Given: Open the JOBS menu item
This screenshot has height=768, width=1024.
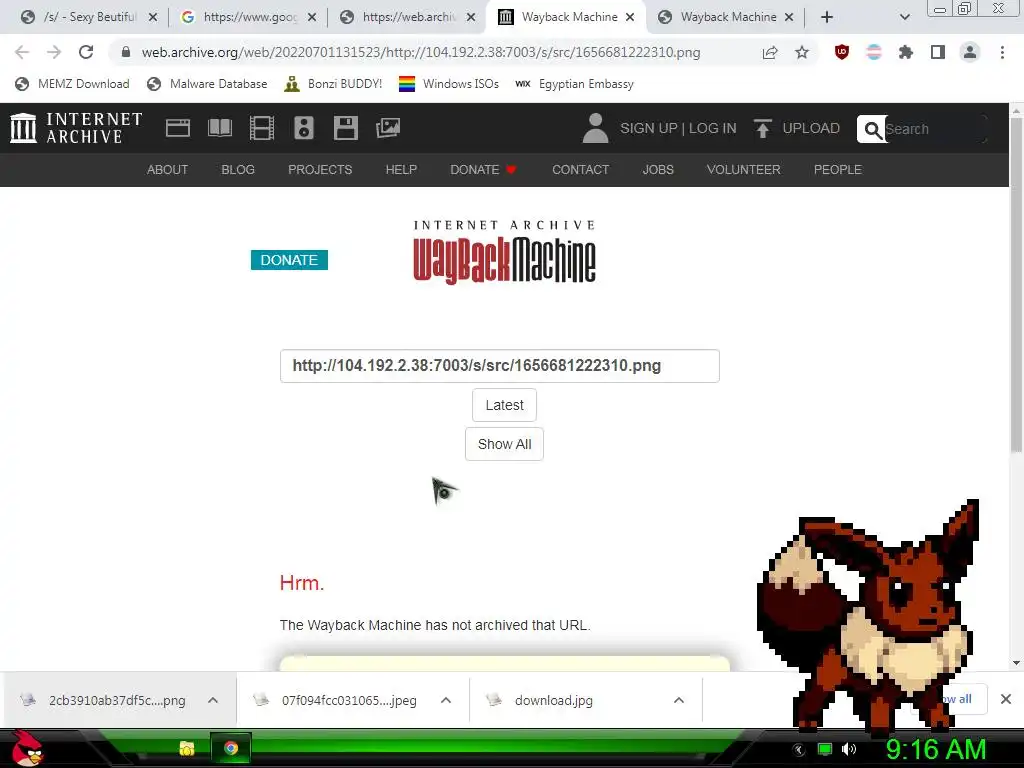Looking at the screenshot, I should tap(658, 170).
